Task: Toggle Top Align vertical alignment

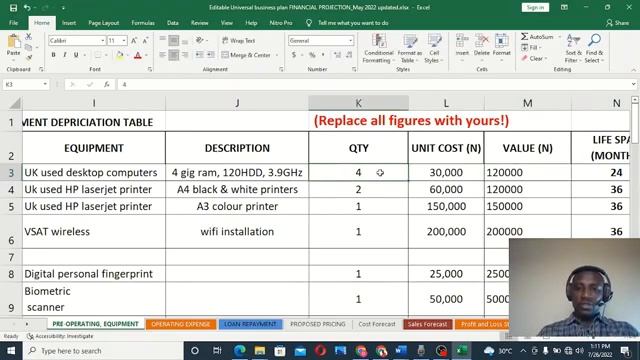Action: (x=162, y=39)
